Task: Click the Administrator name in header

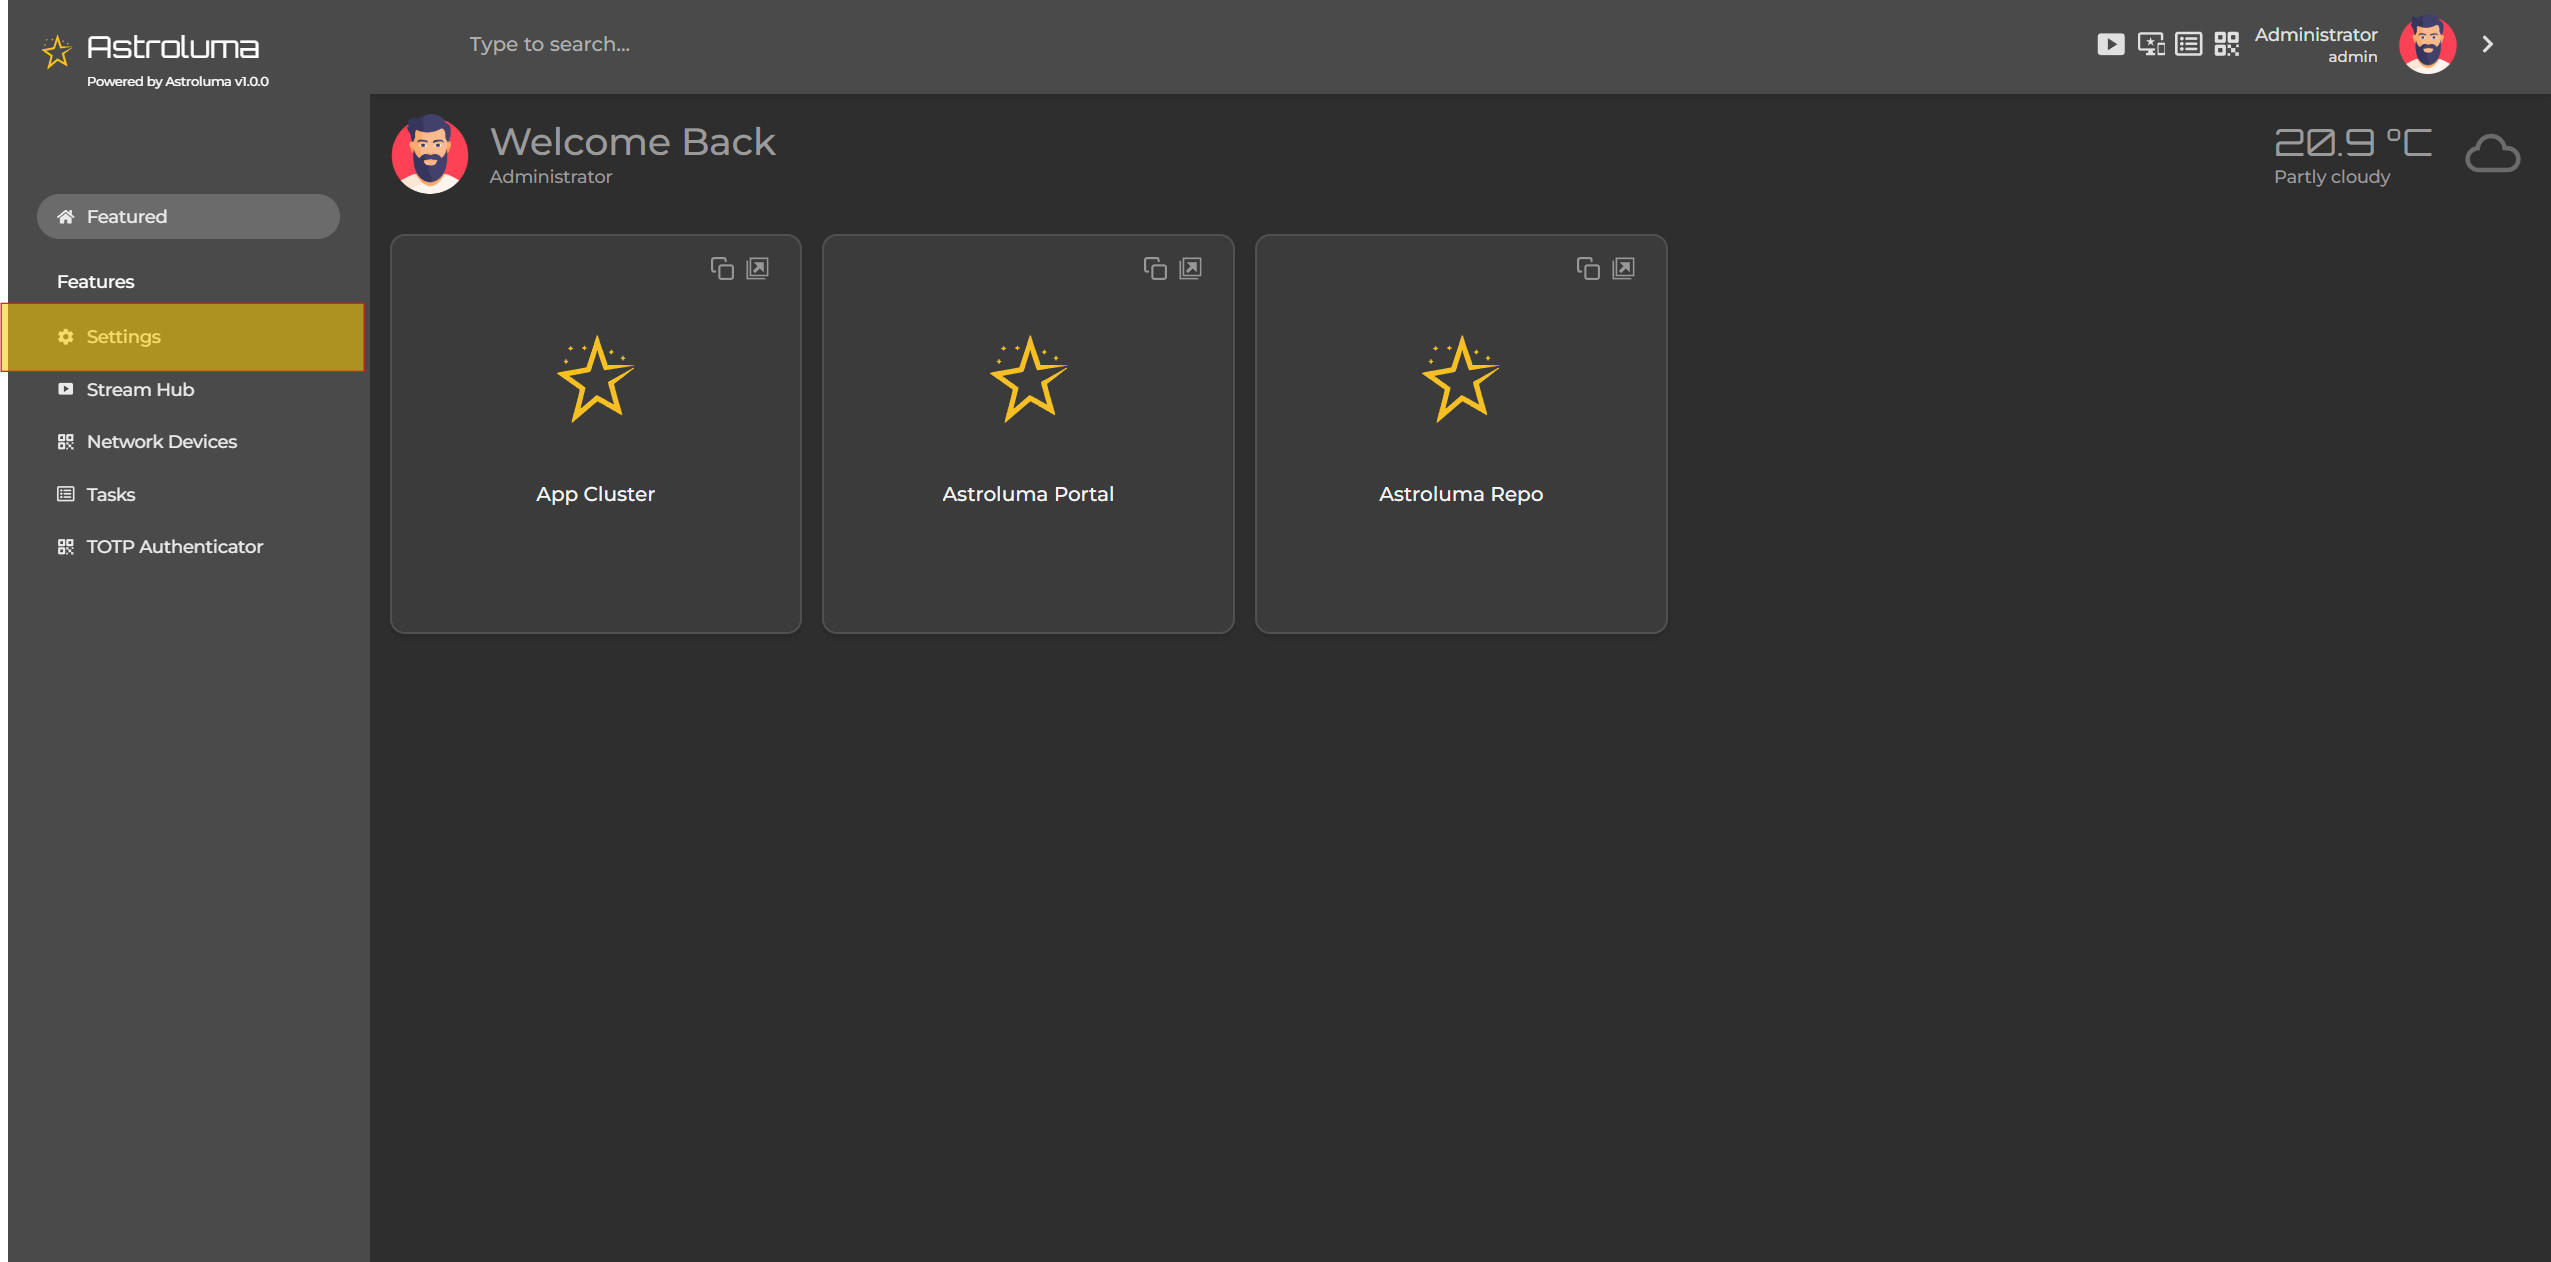Action: pos(2316,35)
